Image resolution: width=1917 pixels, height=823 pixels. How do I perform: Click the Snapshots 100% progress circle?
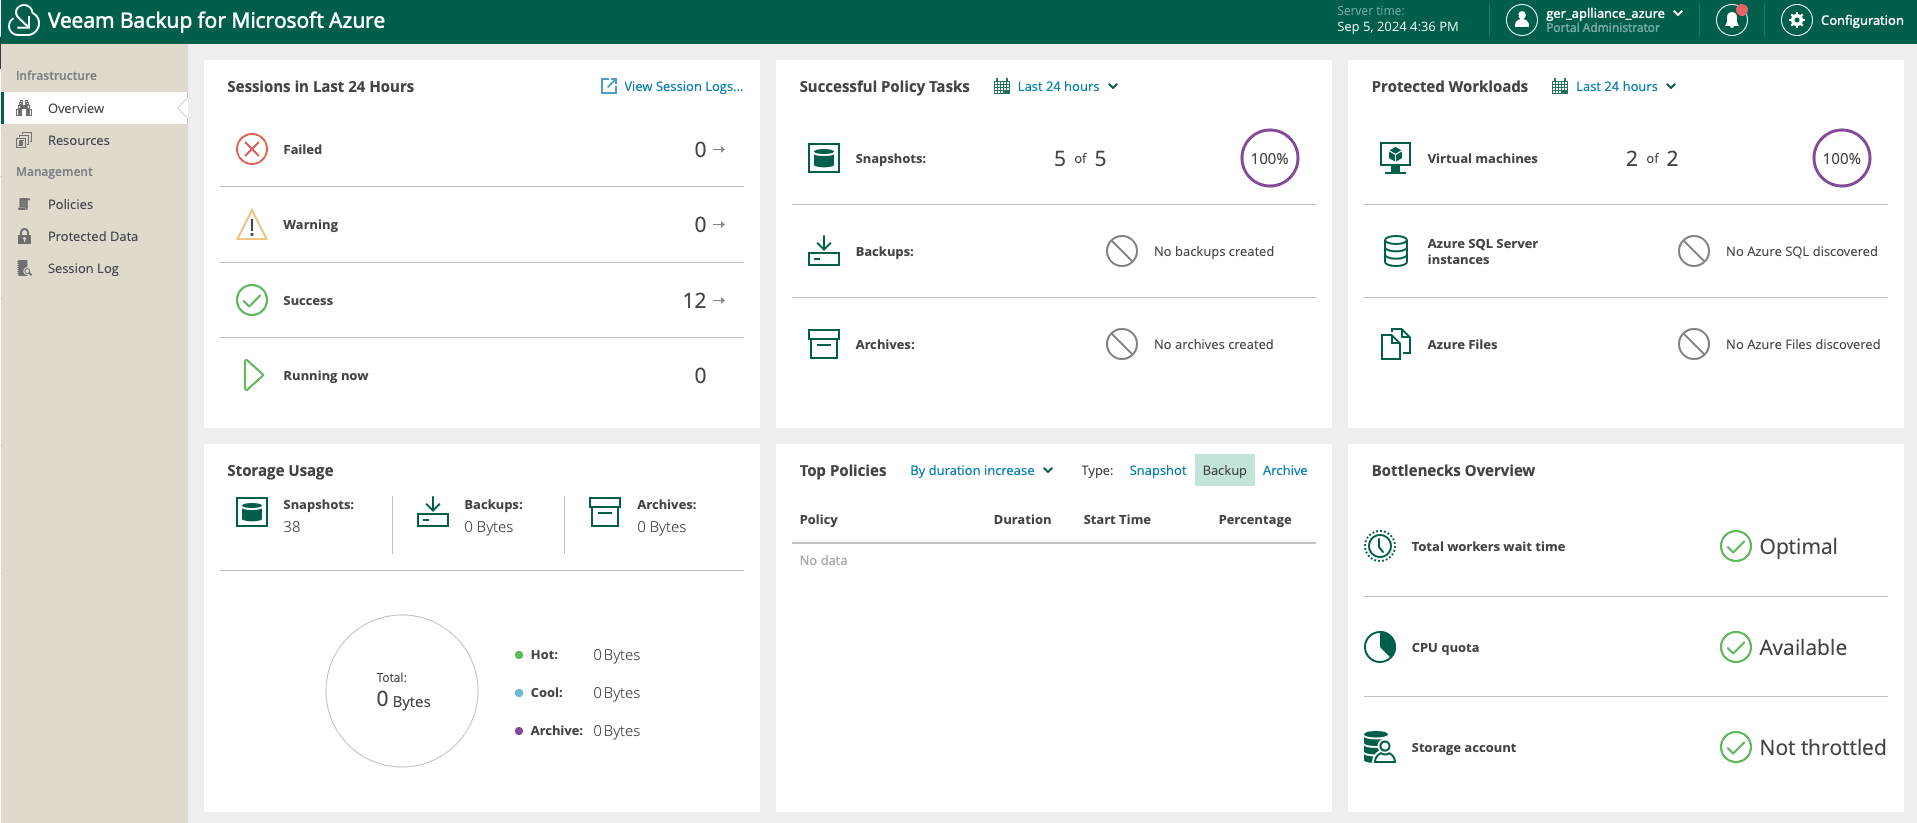(1269, 158)
